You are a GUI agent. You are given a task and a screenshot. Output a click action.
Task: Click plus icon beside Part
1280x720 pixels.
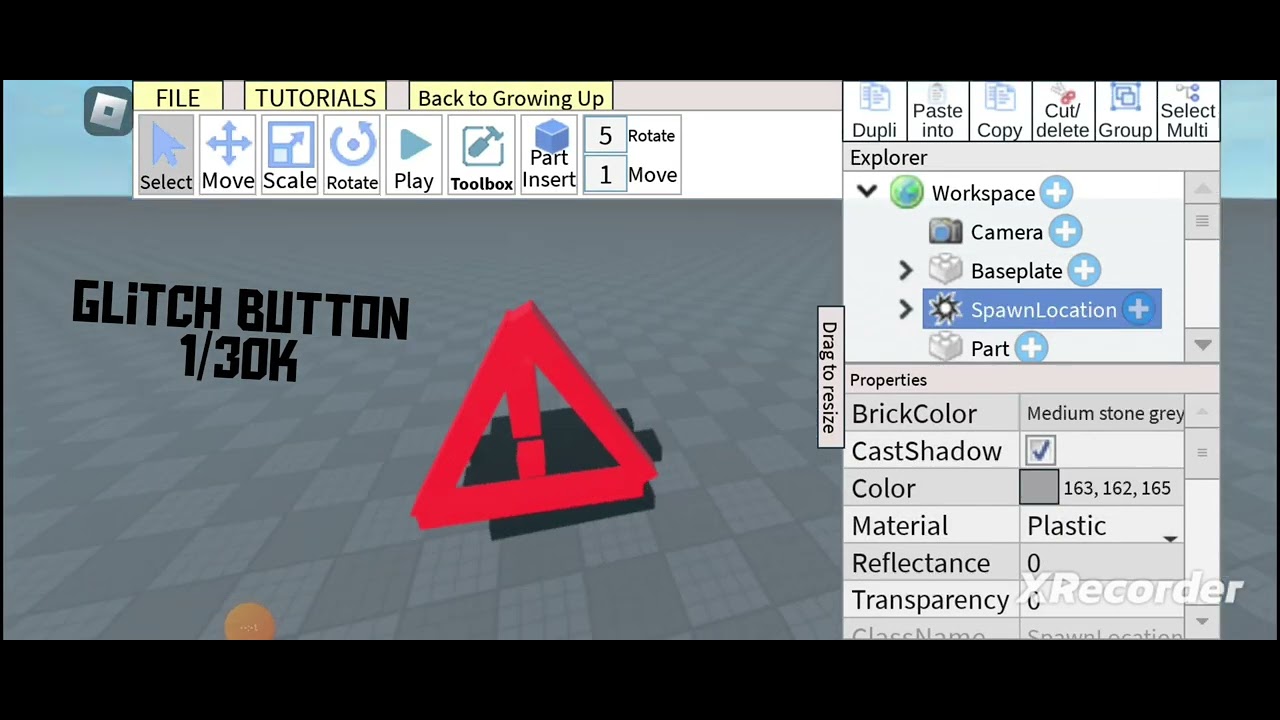(1031, 348)
